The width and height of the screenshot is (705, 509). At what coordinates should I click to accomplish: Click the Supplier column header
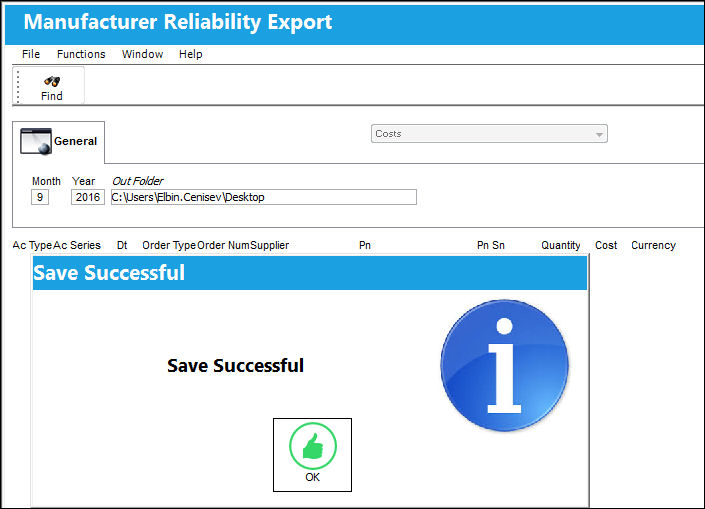[x=269, y=245]
